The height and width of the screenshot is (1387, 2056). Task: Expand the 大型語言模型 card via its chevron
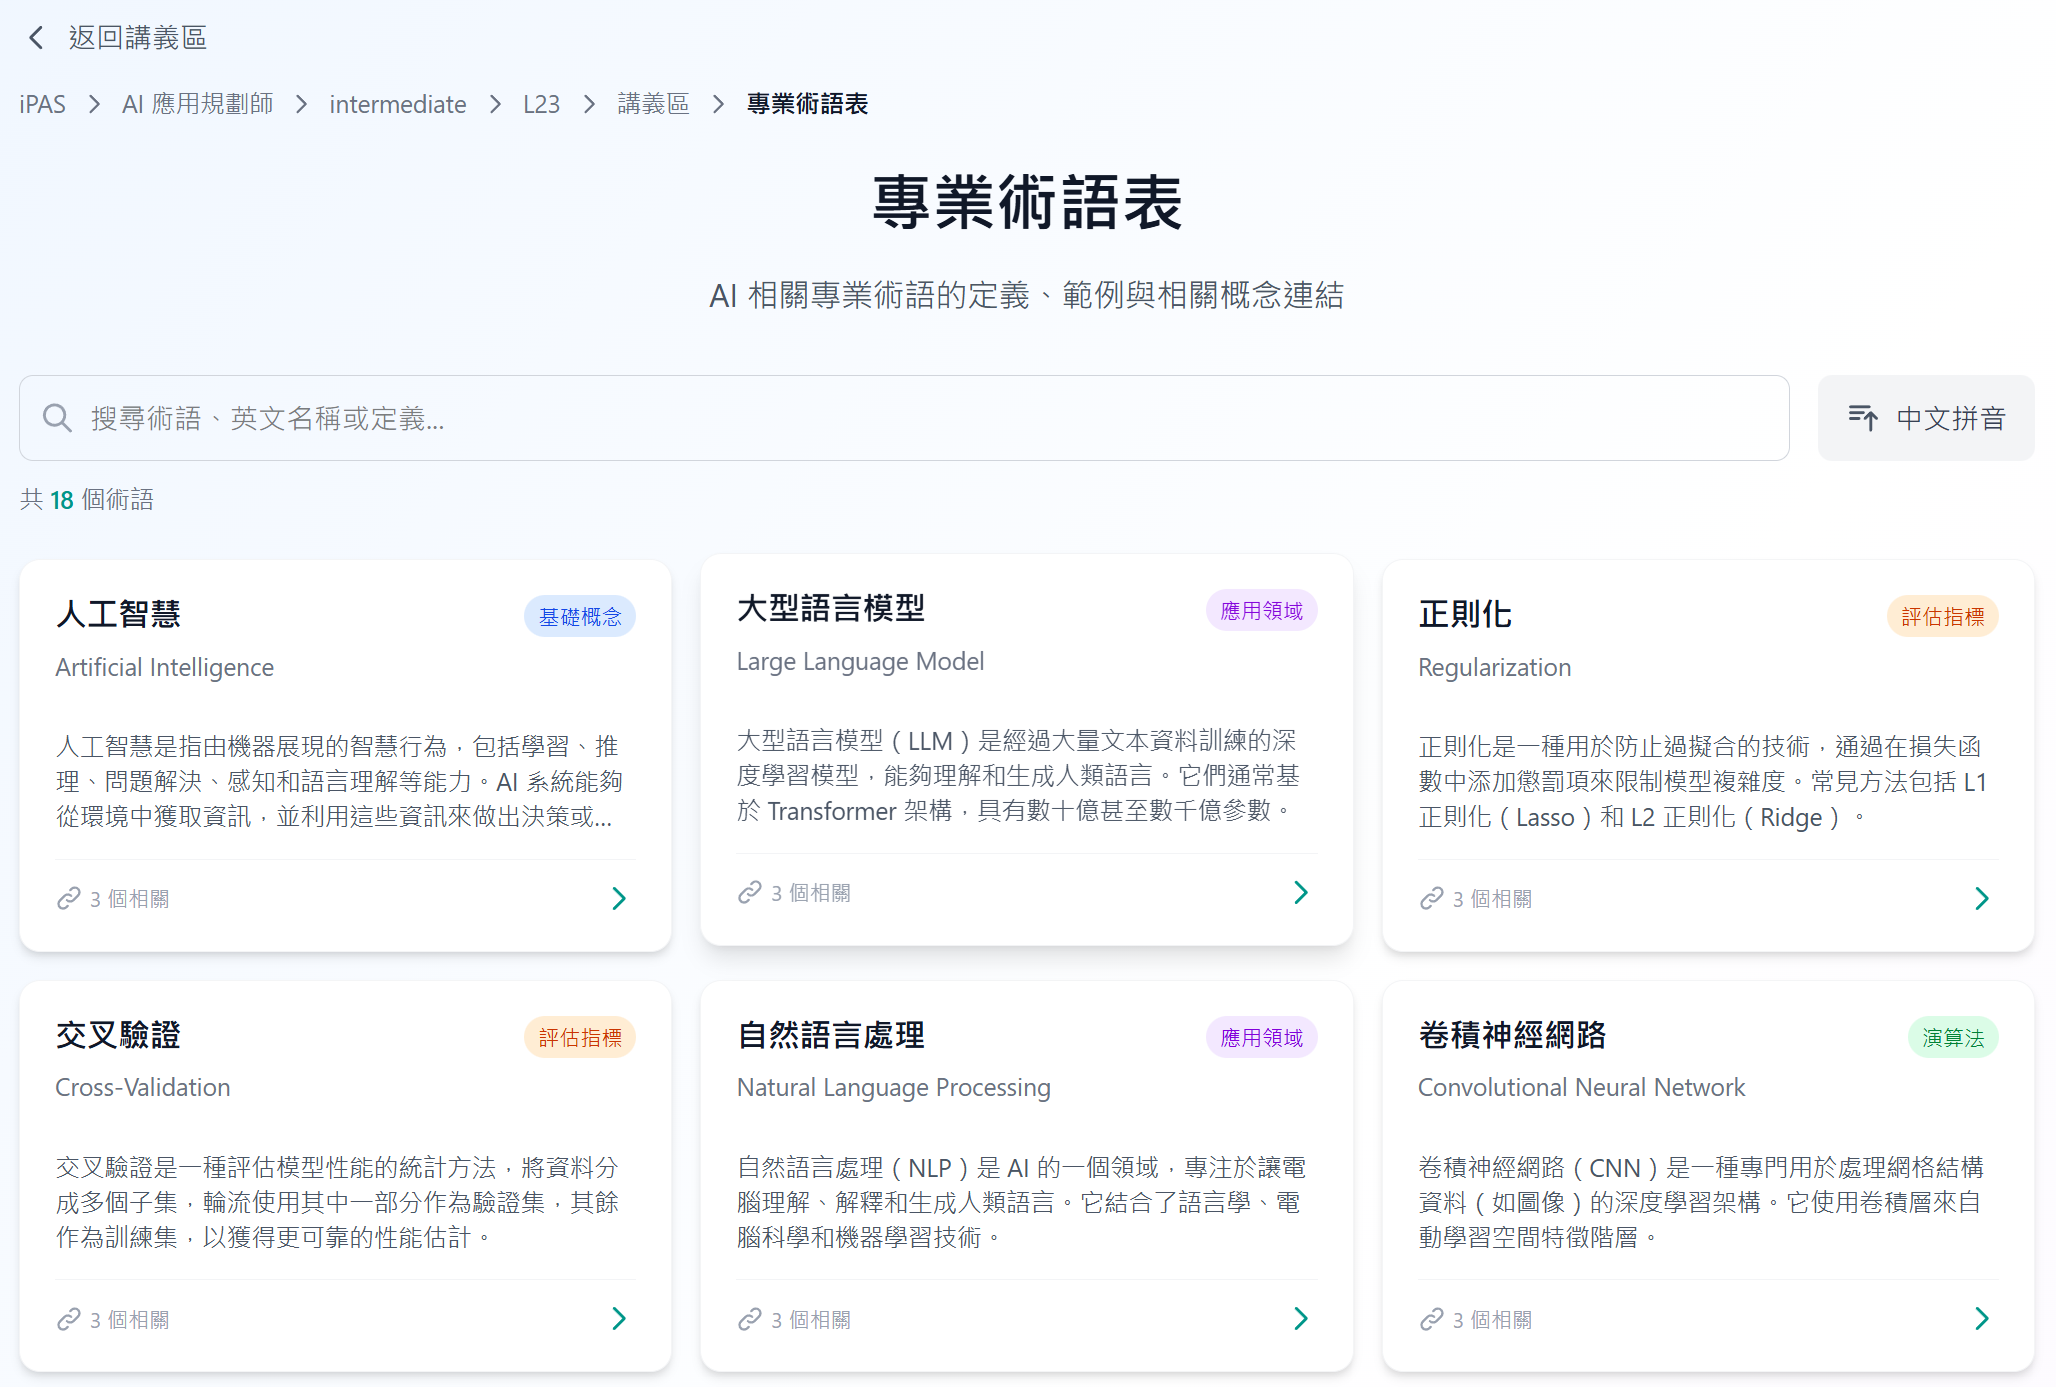[x=1300, y=892]
